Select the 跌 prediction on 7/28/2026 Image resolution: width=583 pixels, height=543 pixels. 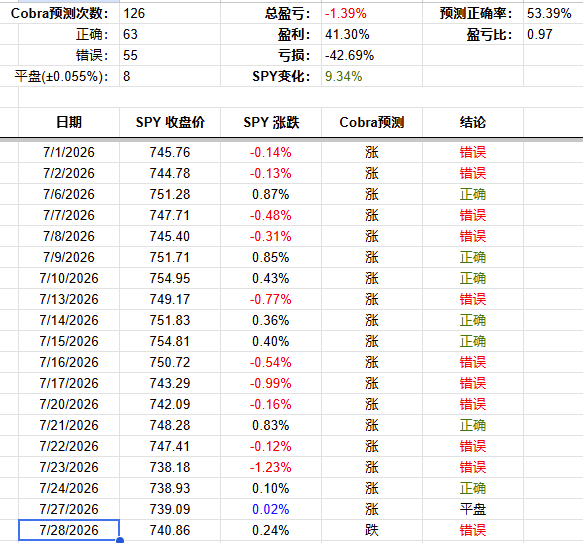tap(372, 530)
